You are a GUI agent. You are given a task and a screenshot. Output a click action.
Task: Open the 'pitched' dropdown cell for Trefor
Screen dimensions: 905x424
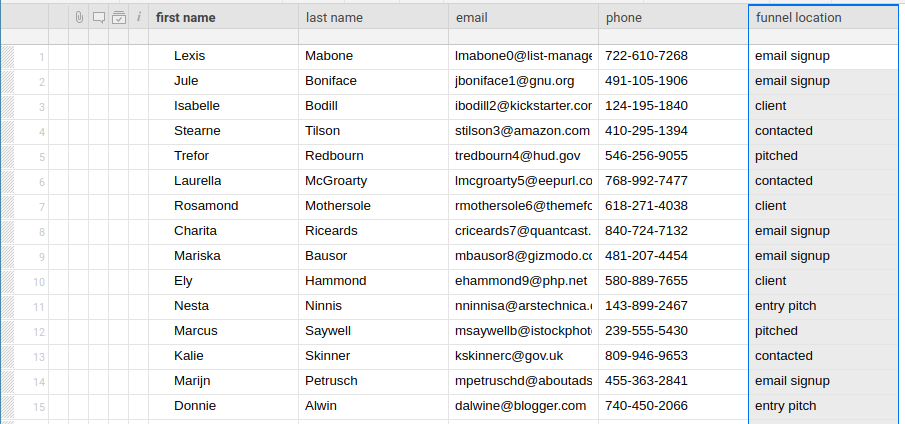click(822, 156)
